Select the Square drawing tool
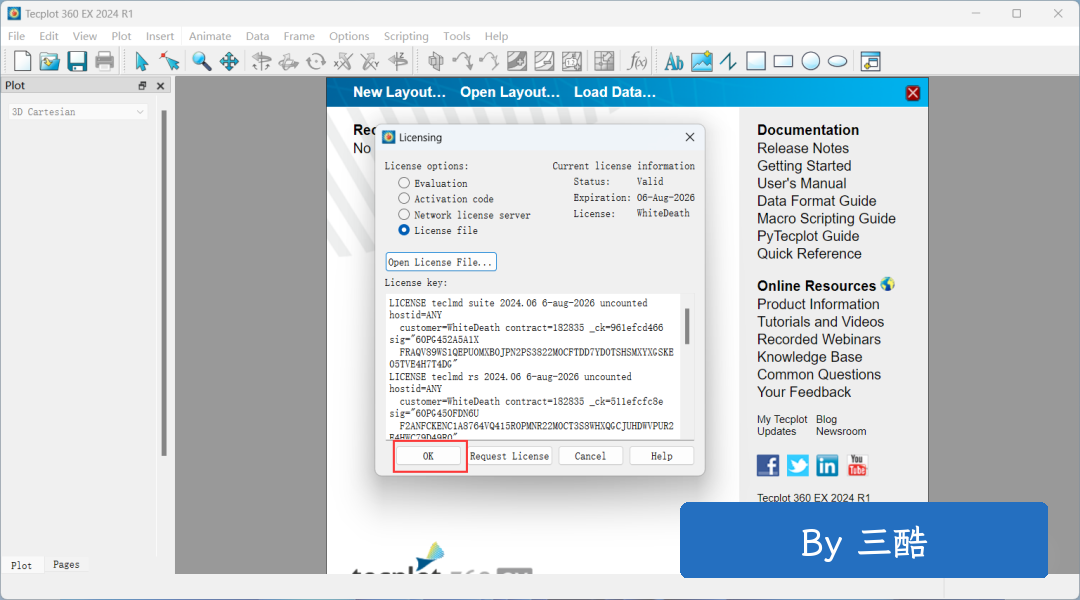Screen dimensions: 1080x600 coord(756,61)
